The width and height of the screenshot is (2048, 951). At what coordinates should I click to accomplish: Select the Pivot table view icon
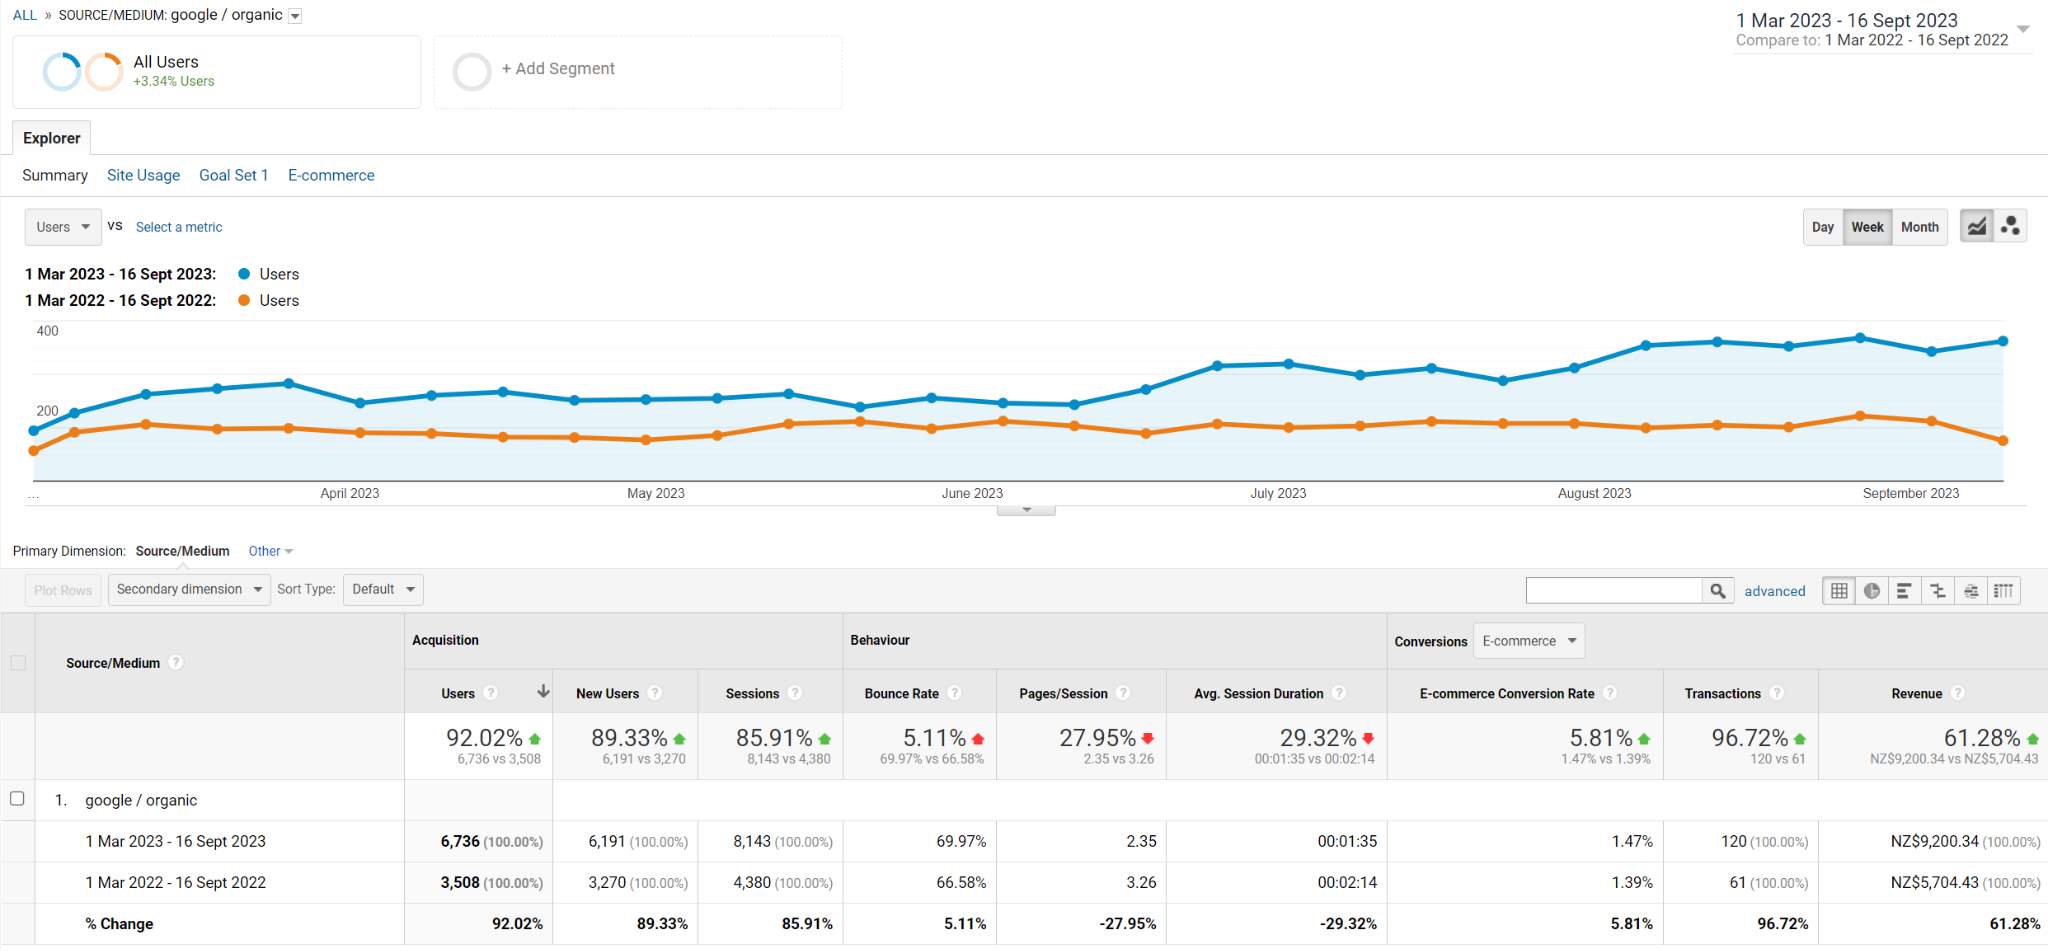pos(2004,591)
